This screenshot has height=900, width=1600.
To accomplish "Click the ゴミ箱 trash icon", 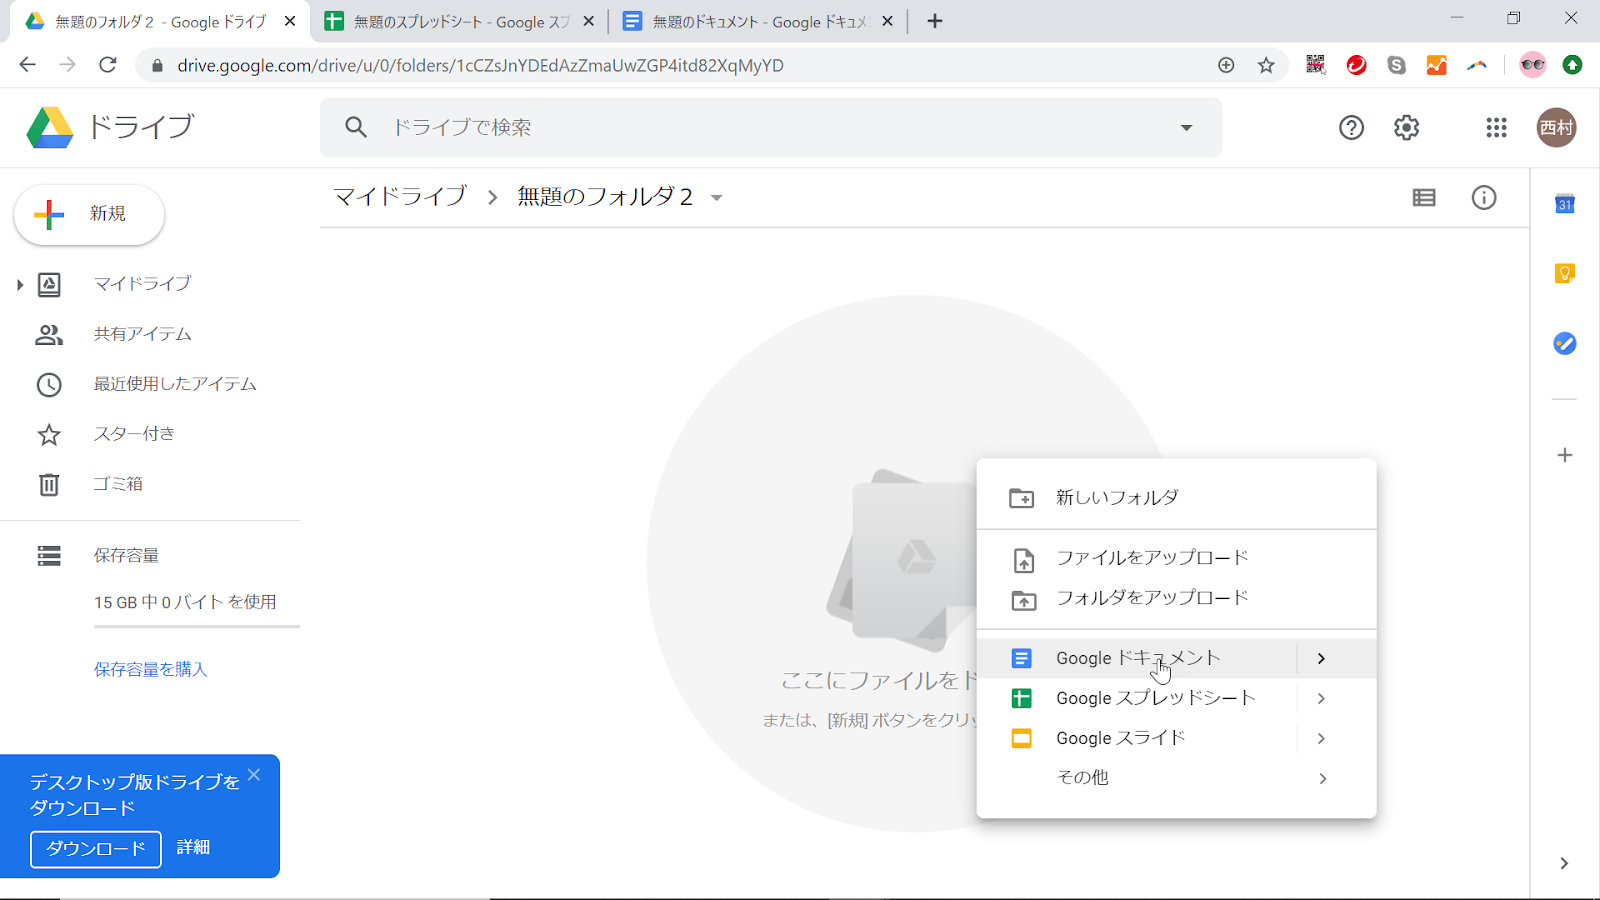I will click(x=49, y=484).
